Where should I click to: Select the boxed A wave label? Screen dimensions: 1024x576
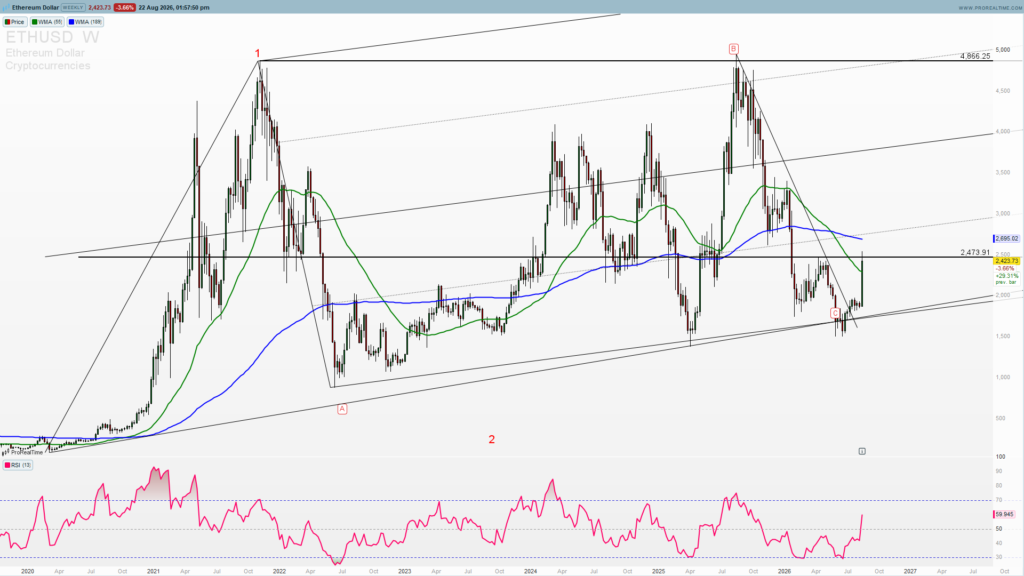click(342, 409)
